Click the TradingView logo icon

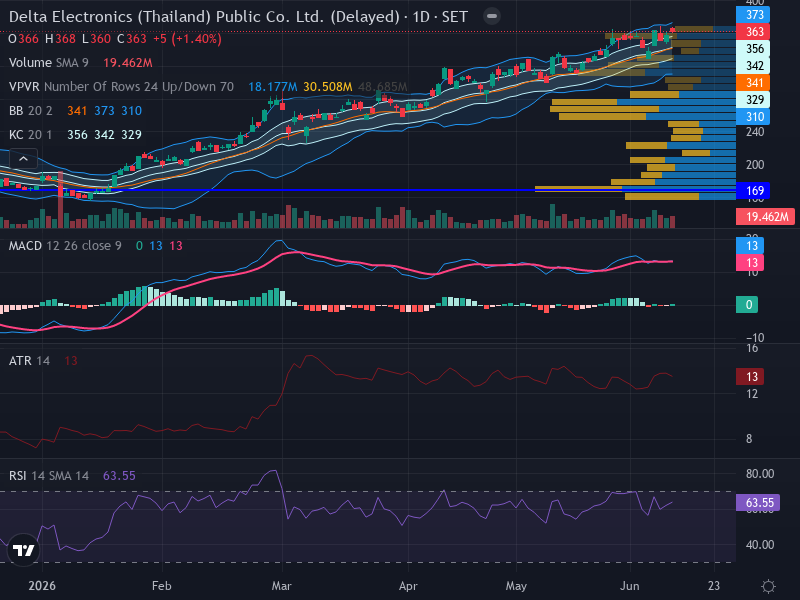[23, 550]
